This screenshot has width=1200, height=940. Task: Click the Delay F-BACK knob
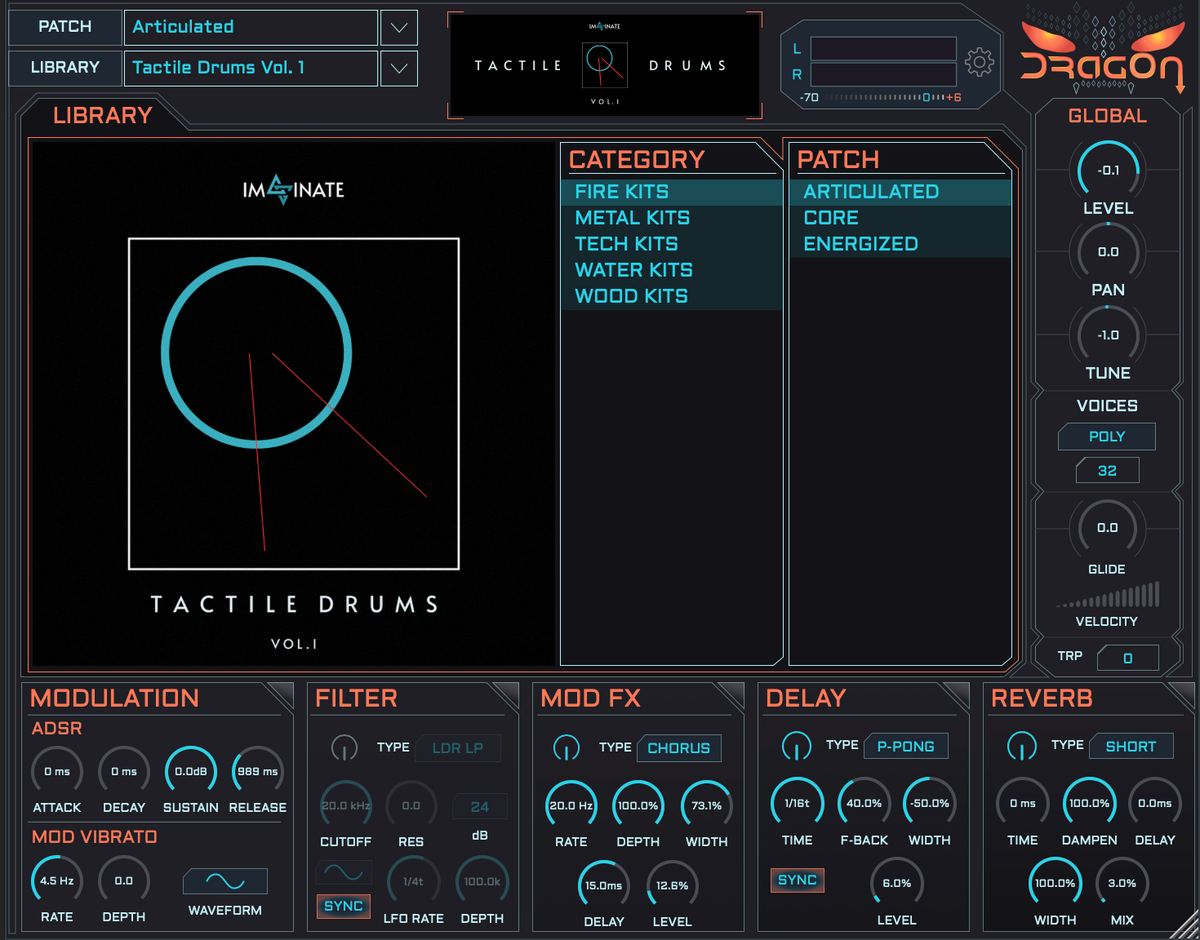pyautogui.click(x=864, y=803)
